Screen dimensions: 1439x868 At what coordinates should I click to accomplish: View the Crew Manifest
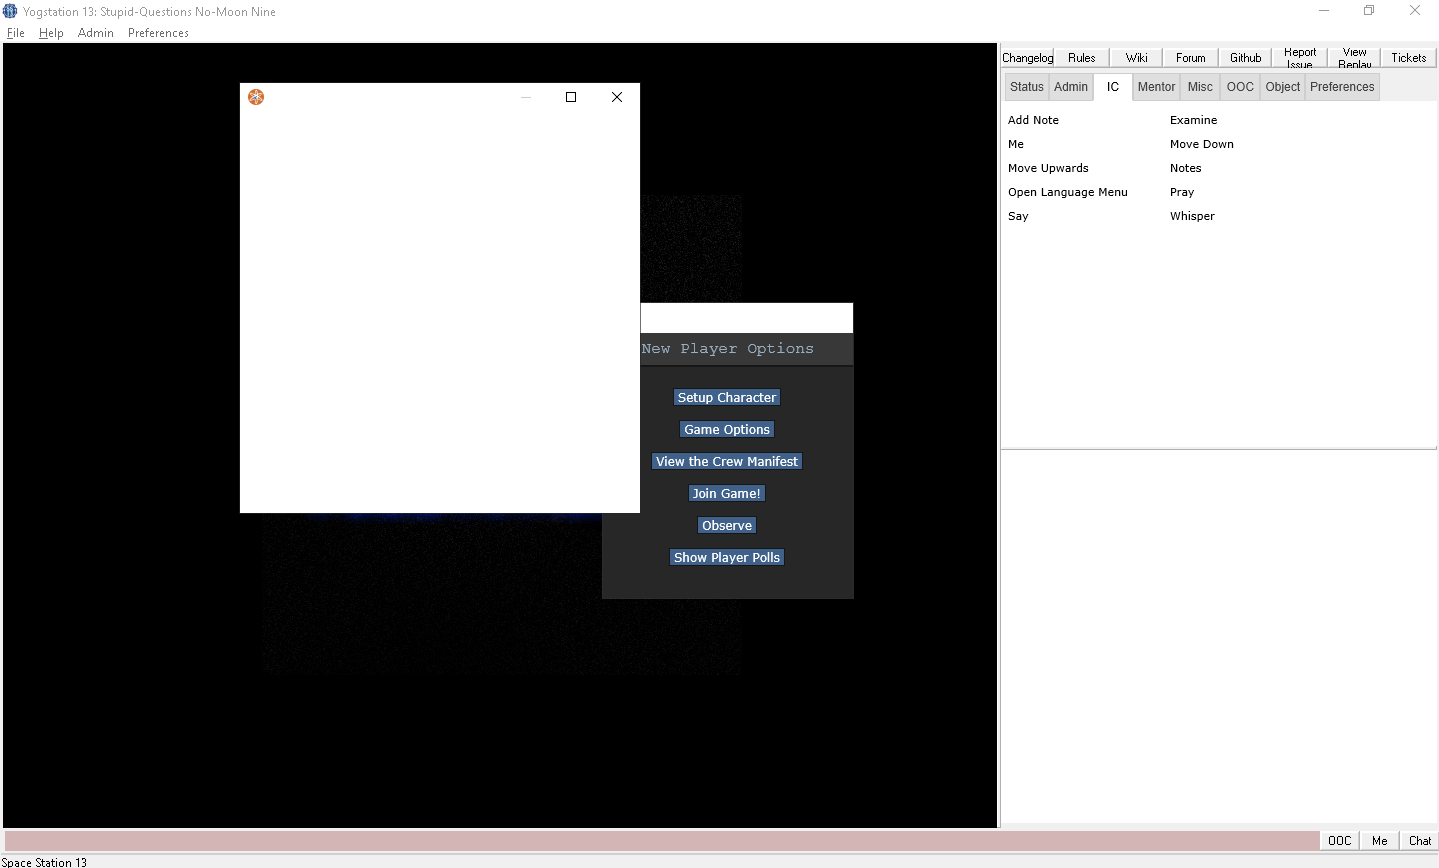(727, 461)
